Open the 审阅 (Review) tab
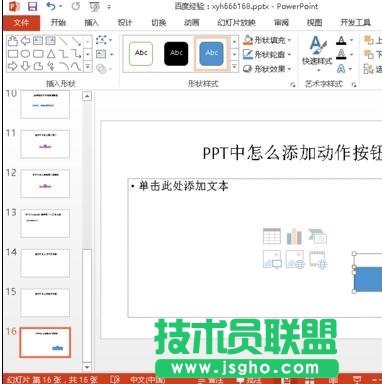This screenshot has height=384, width=382. 281,23
